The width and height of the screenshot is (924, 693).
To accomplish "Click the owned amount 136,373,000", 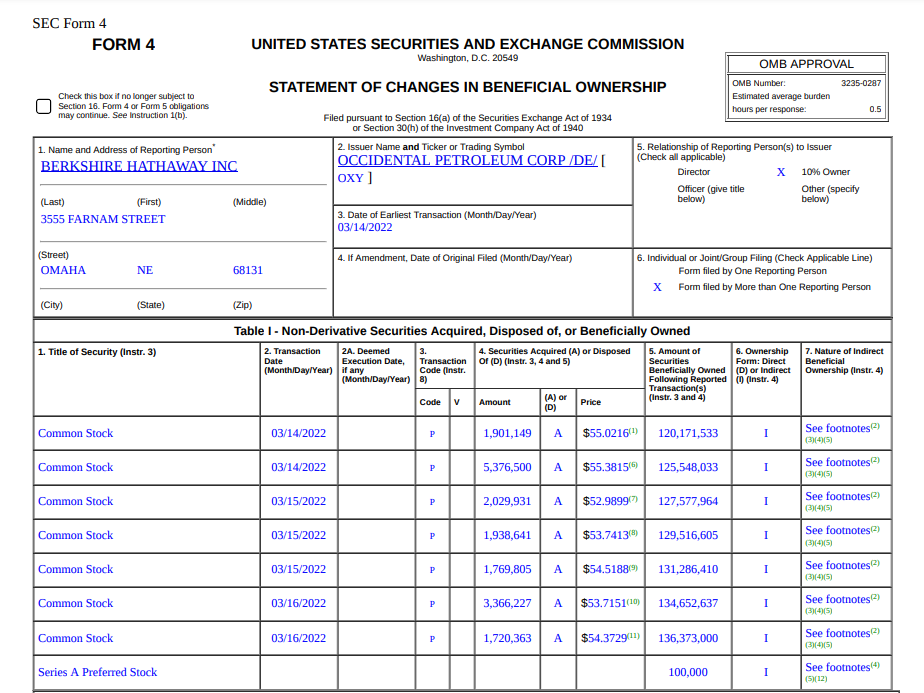I will [x=688, y=638].
